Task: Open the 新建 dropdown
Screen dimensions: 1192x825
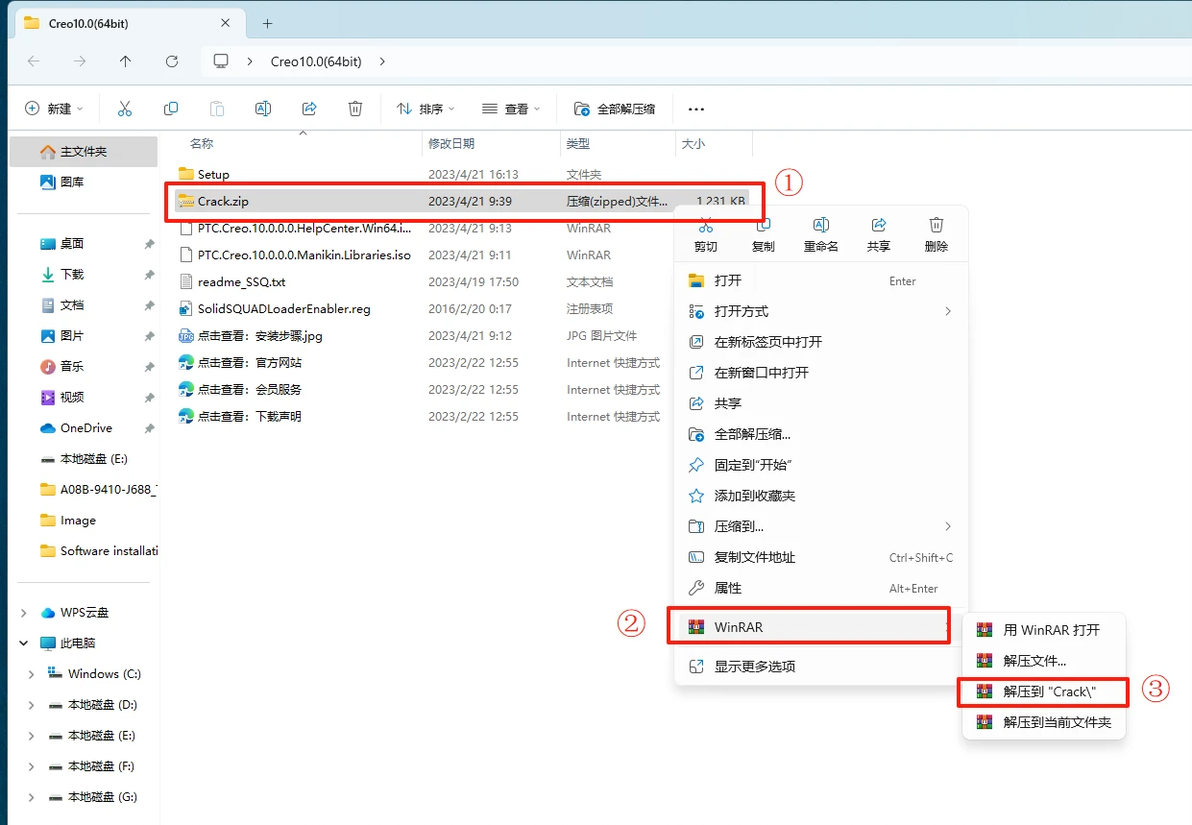Action: 54,109
